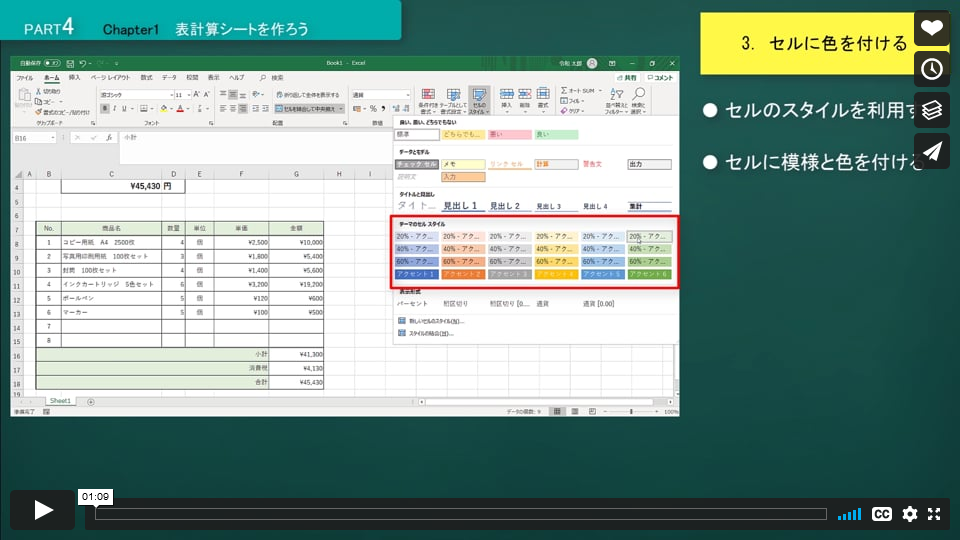The height and width of the screenshot is (540, 960).
Task: Click 切り取り scissors icon
Action: point(39,91)
